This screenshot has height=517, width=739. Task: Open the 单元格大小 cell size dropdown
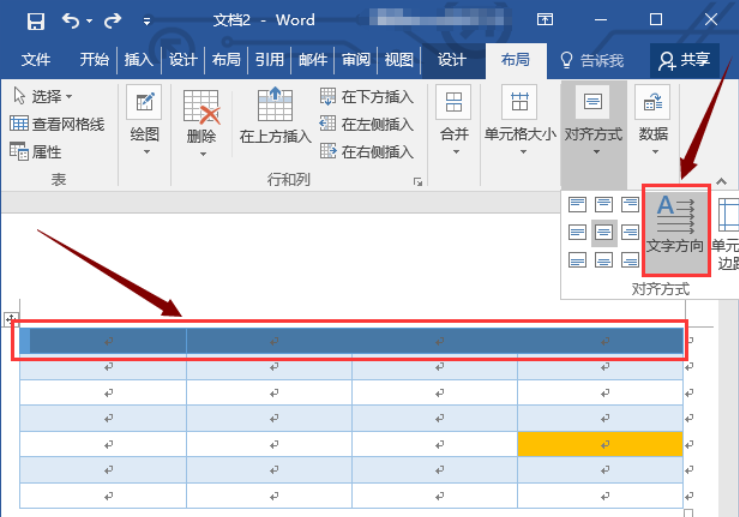(x=520, y=122)
